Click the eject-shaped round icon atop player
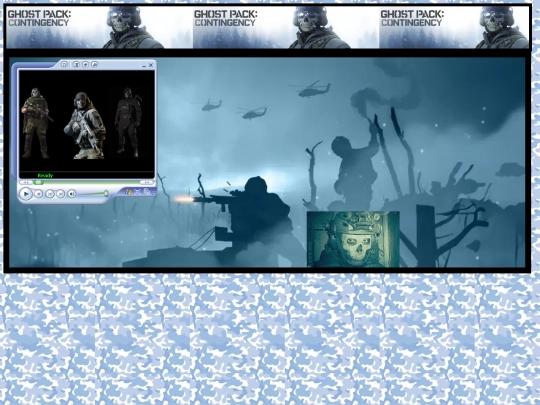 point(95,64)
